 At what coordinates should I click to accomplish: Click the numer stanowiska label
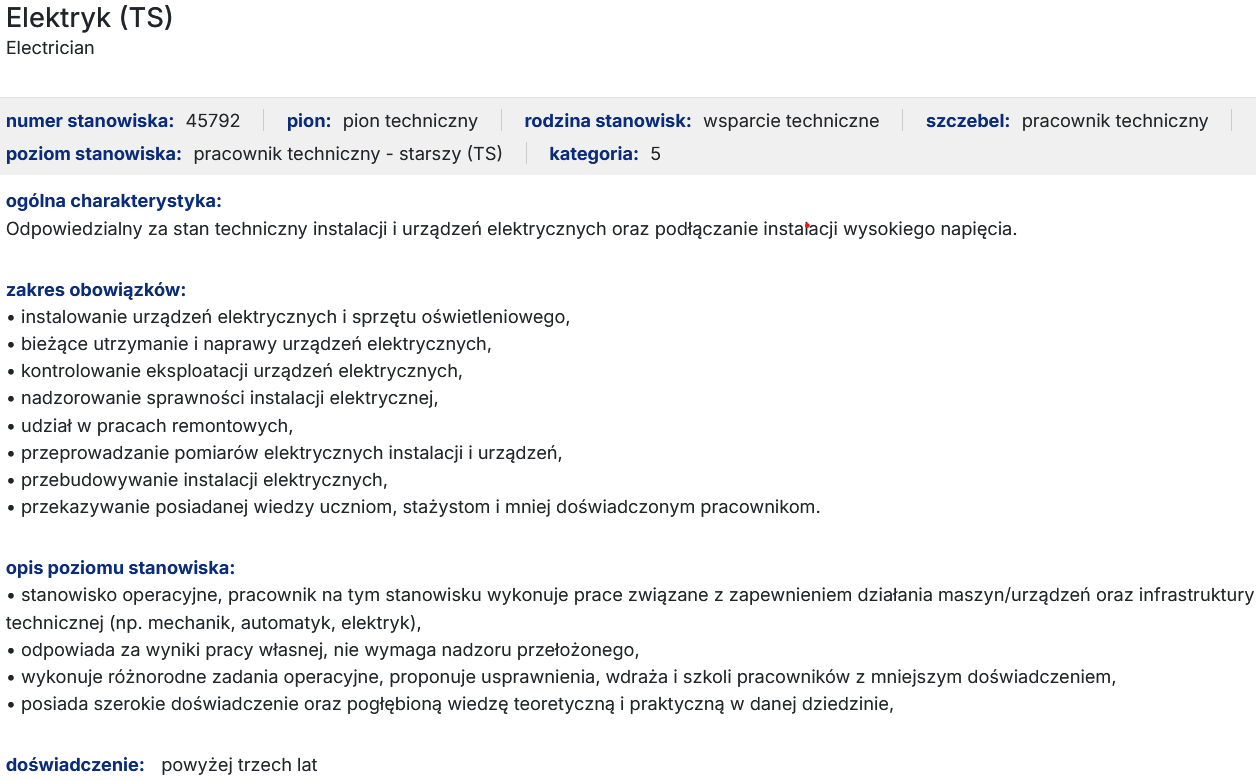[90, 121]
